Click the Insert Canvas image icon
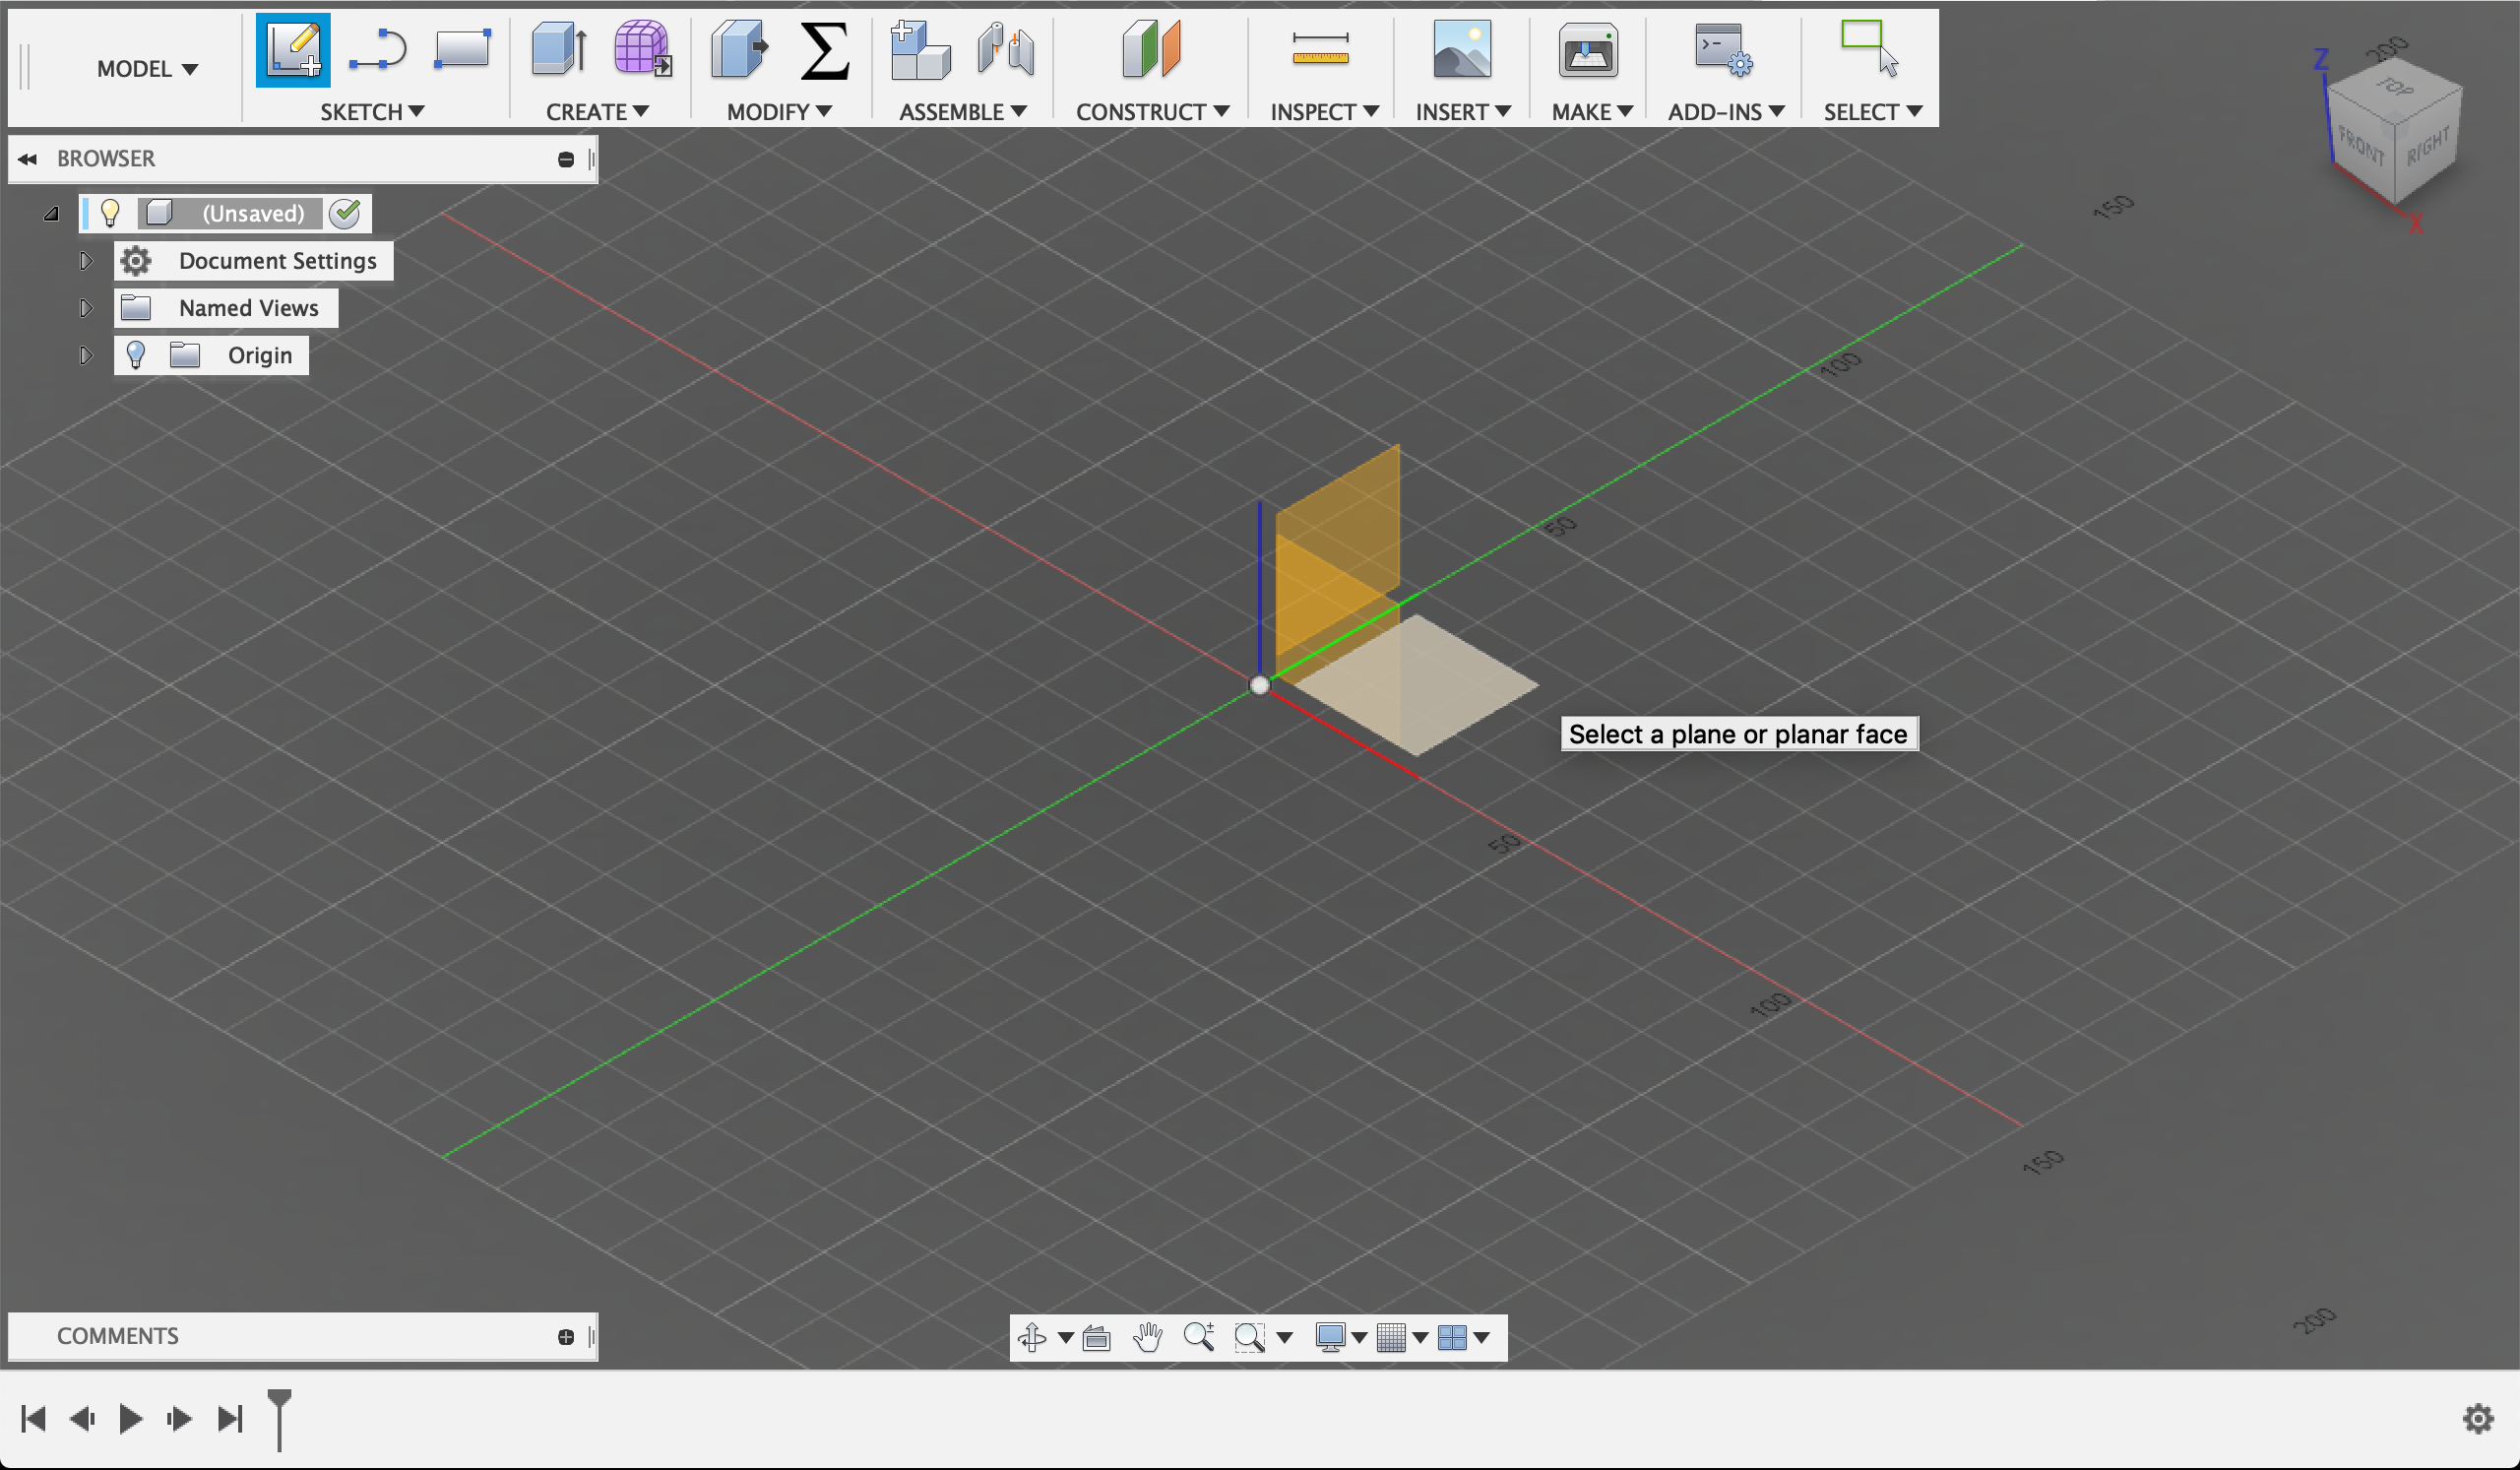 coord(1461,48)
